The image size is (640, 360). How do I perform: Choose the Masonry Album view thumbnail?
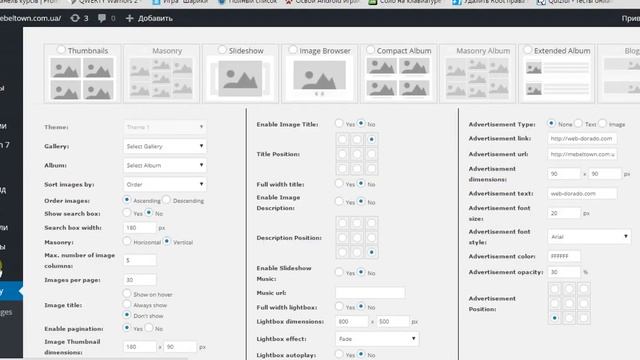477,78
